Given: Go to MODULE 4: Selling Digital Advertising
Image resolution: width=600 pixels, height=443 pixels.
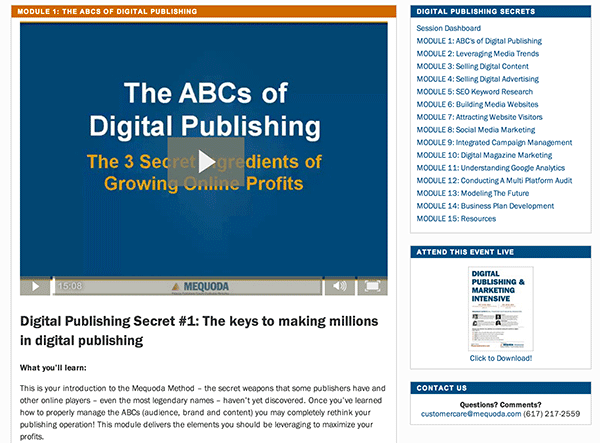Looking at the screenshot, I should (x=478, y=79).
